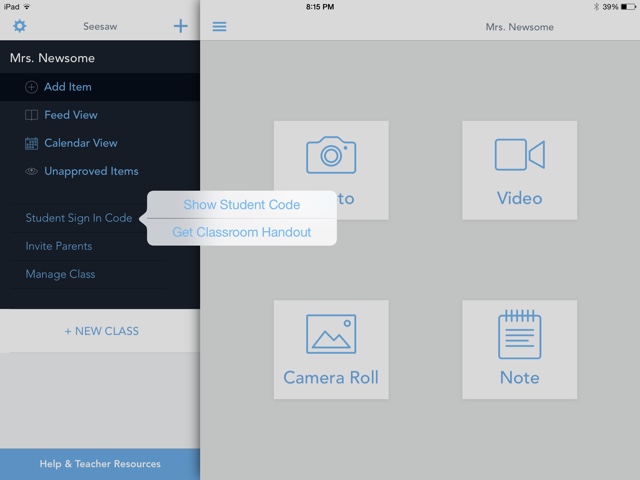
Task: Click the Unapproved Items eye icon
Action: coord(31,171)
